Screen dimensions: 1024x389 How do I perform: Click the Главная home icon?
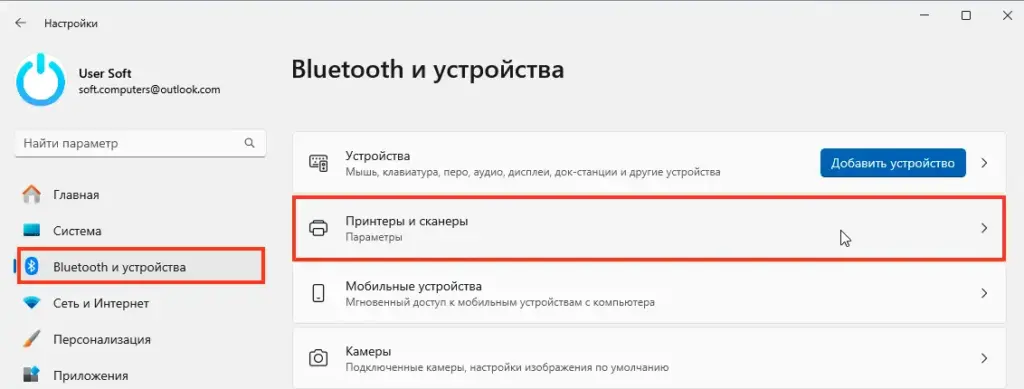click(31, 194)
